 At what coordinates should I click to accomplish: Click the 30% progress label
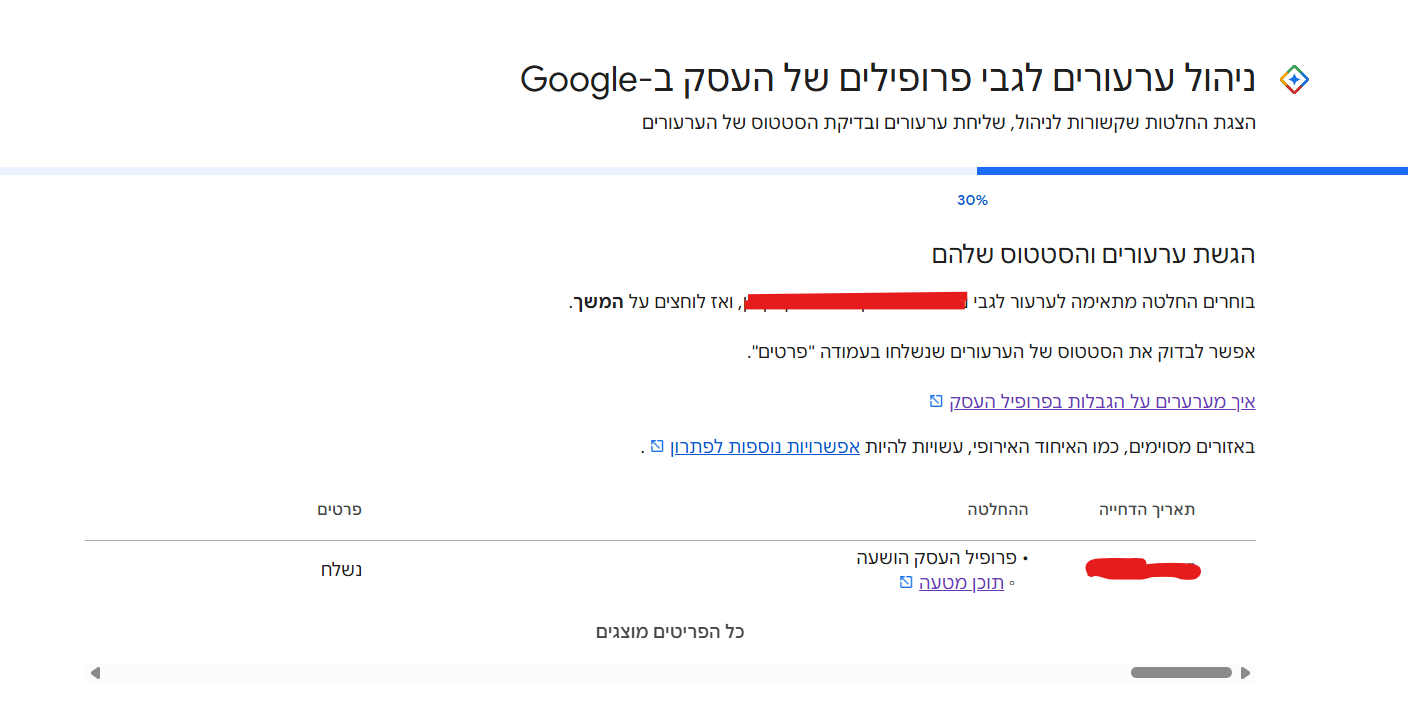[x=973, y=199]
